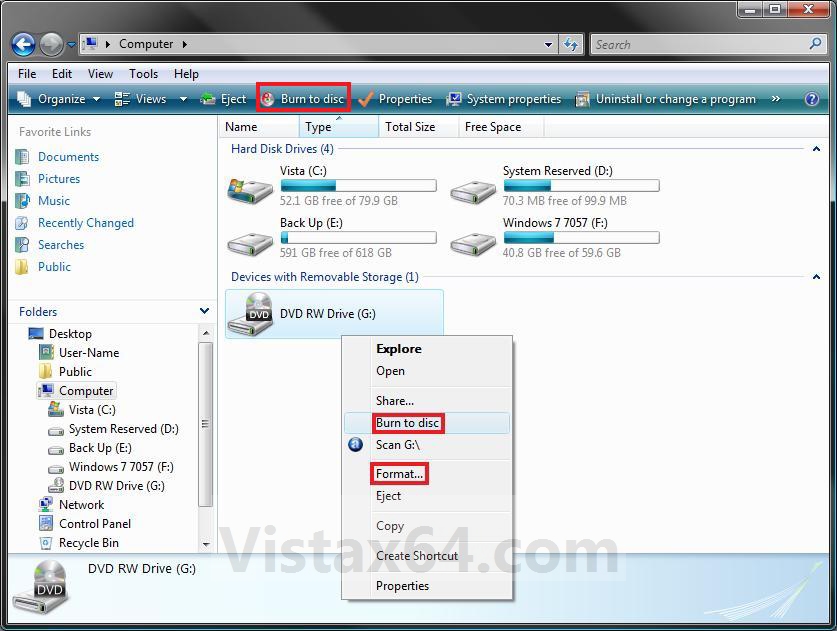Image resolution: width=837 pixels, height=631 pixels.
Task: Select User-Name in folder tree
Action: [89, 353]
